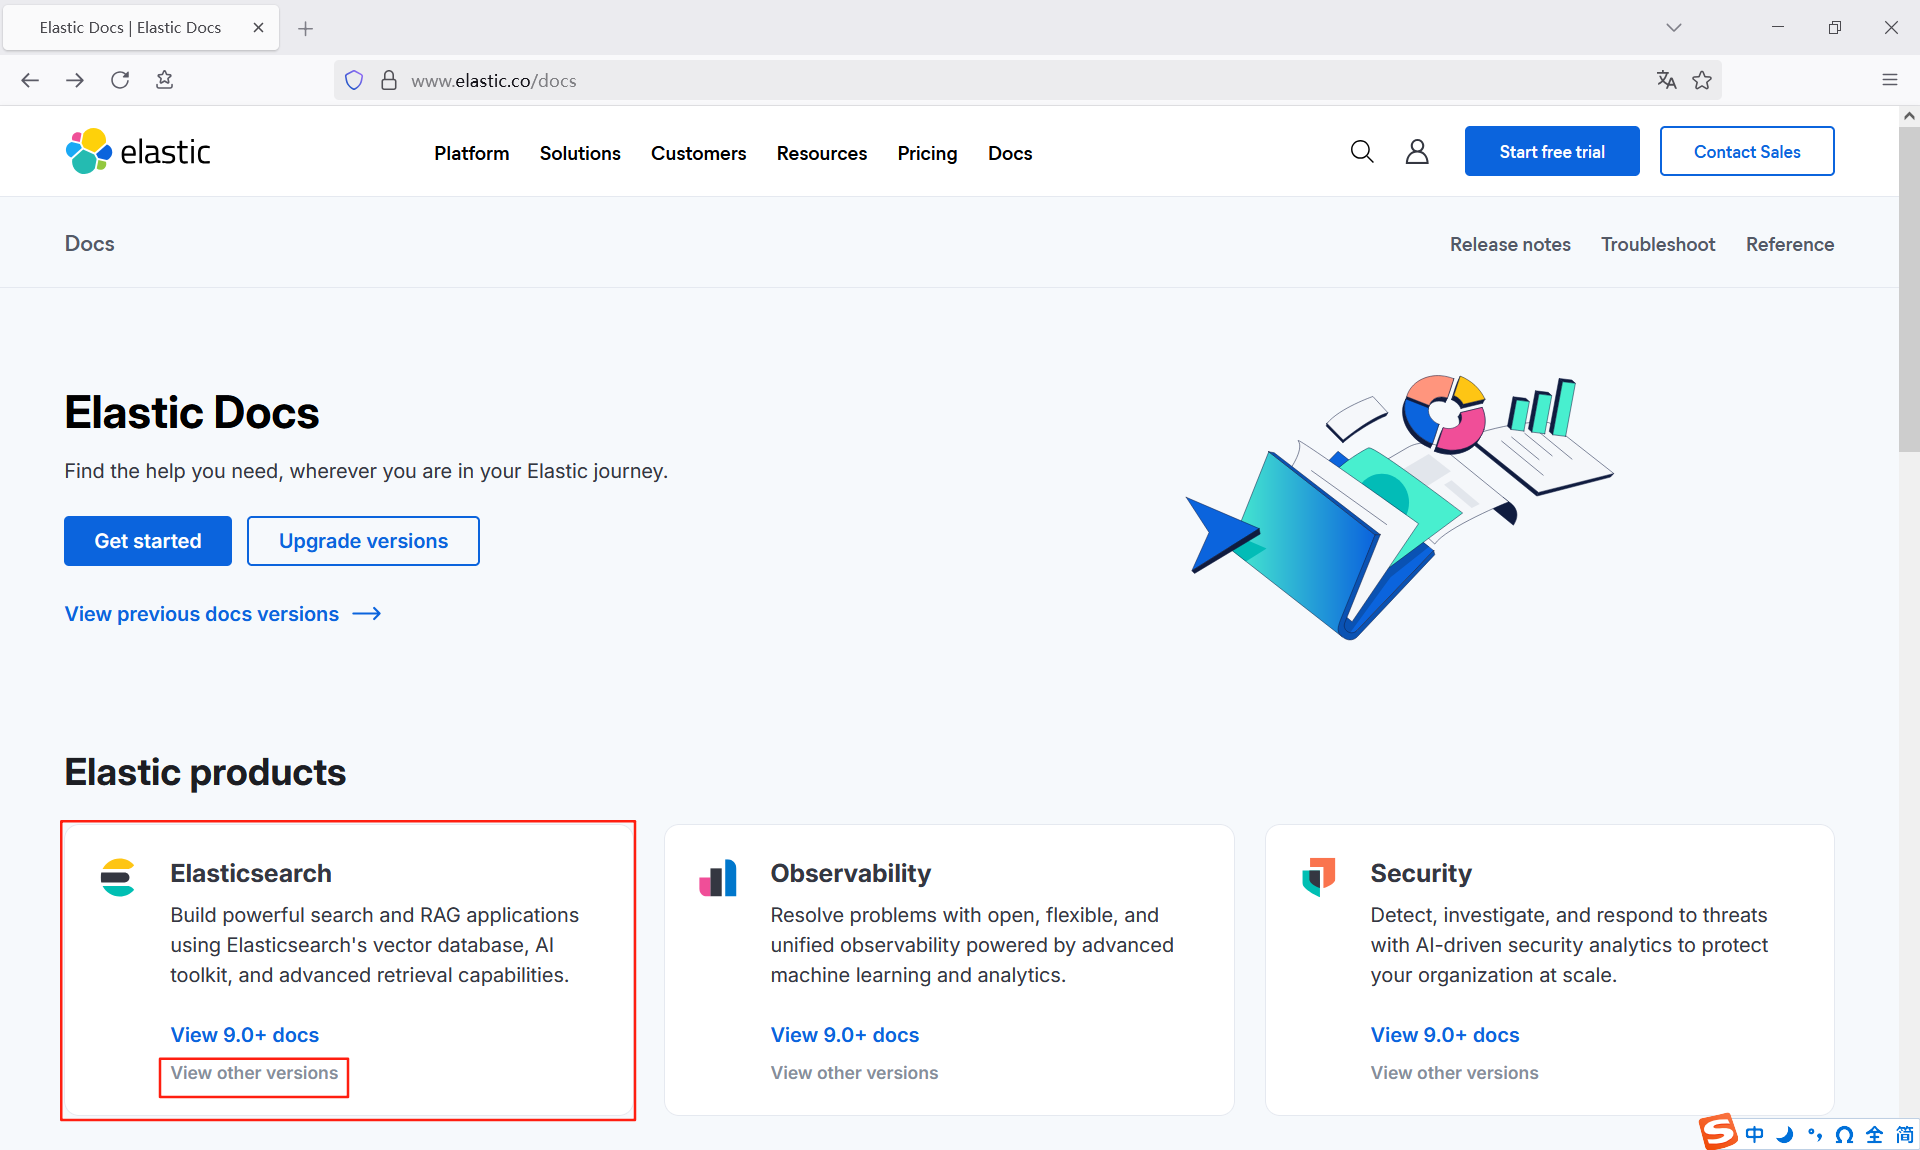Image resolution: width=1920 pixels, height=1150 pixels.
Task: Click the user account icon in header
Action: [x=1416, y=151]
